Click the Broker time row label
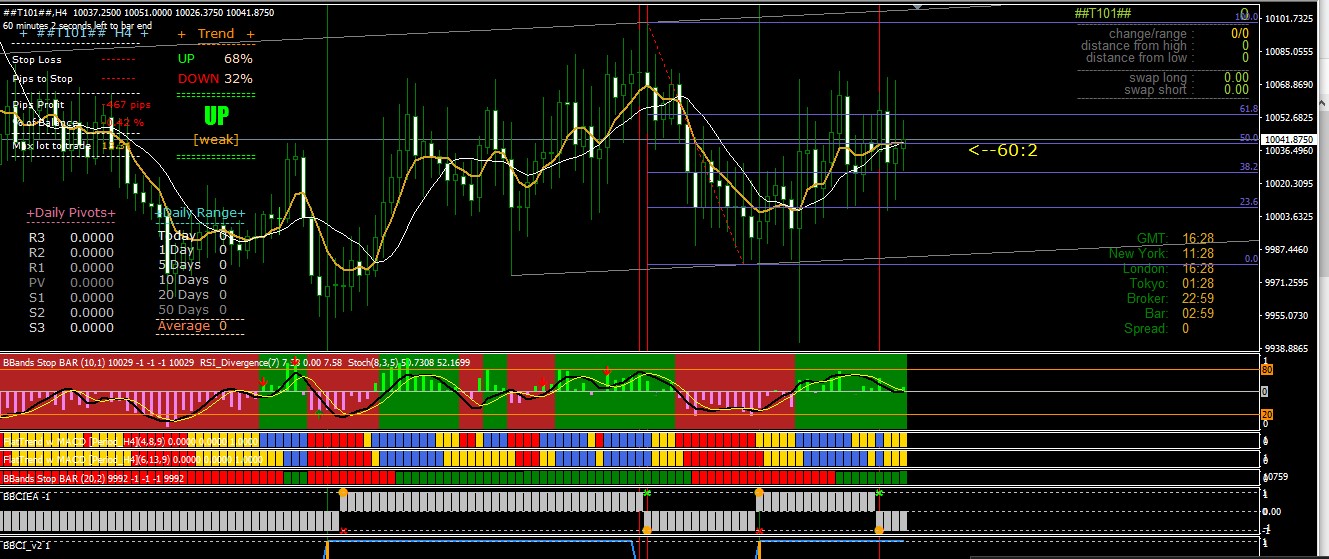This screenshot has height=559, width=1329. tap(1147, 299)
